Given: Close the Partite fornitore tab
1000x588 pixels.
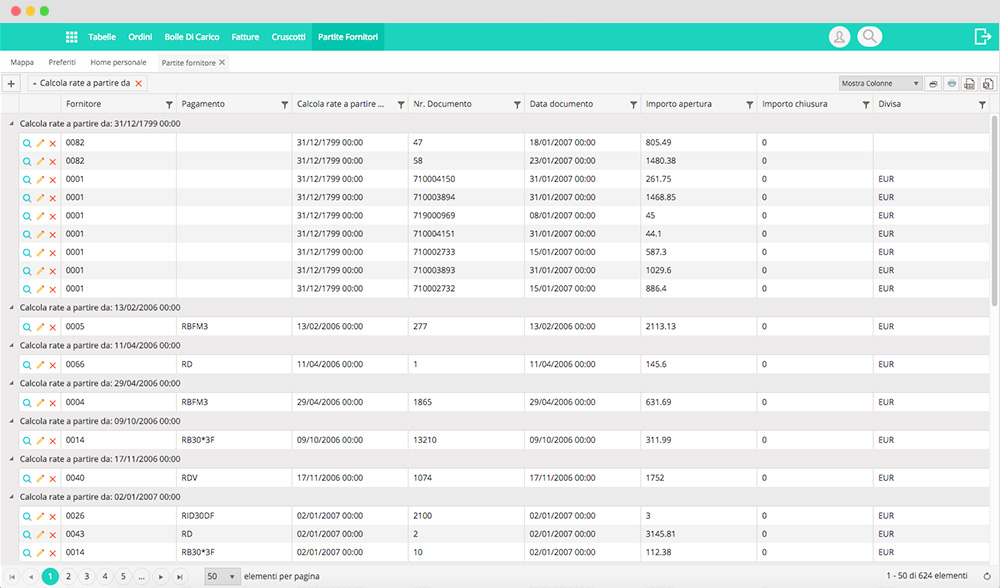Looking at the screenshot, I should pos(222,62).
